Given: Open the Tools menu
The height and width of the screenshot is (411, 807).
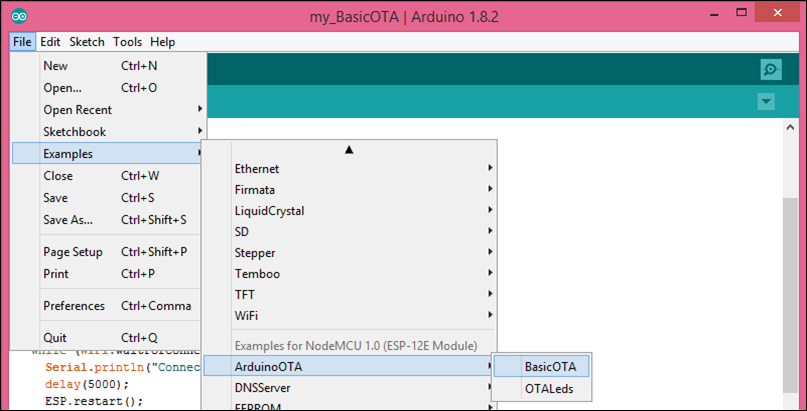Looking at the screenshot, I should point(128,42).
